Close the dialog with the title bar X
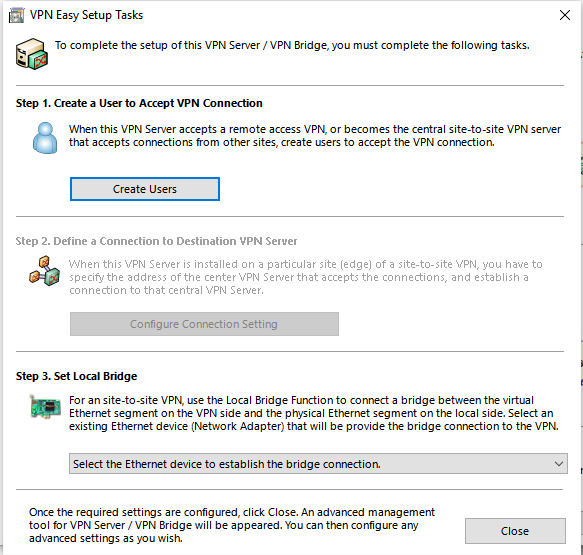 [565, 15]
